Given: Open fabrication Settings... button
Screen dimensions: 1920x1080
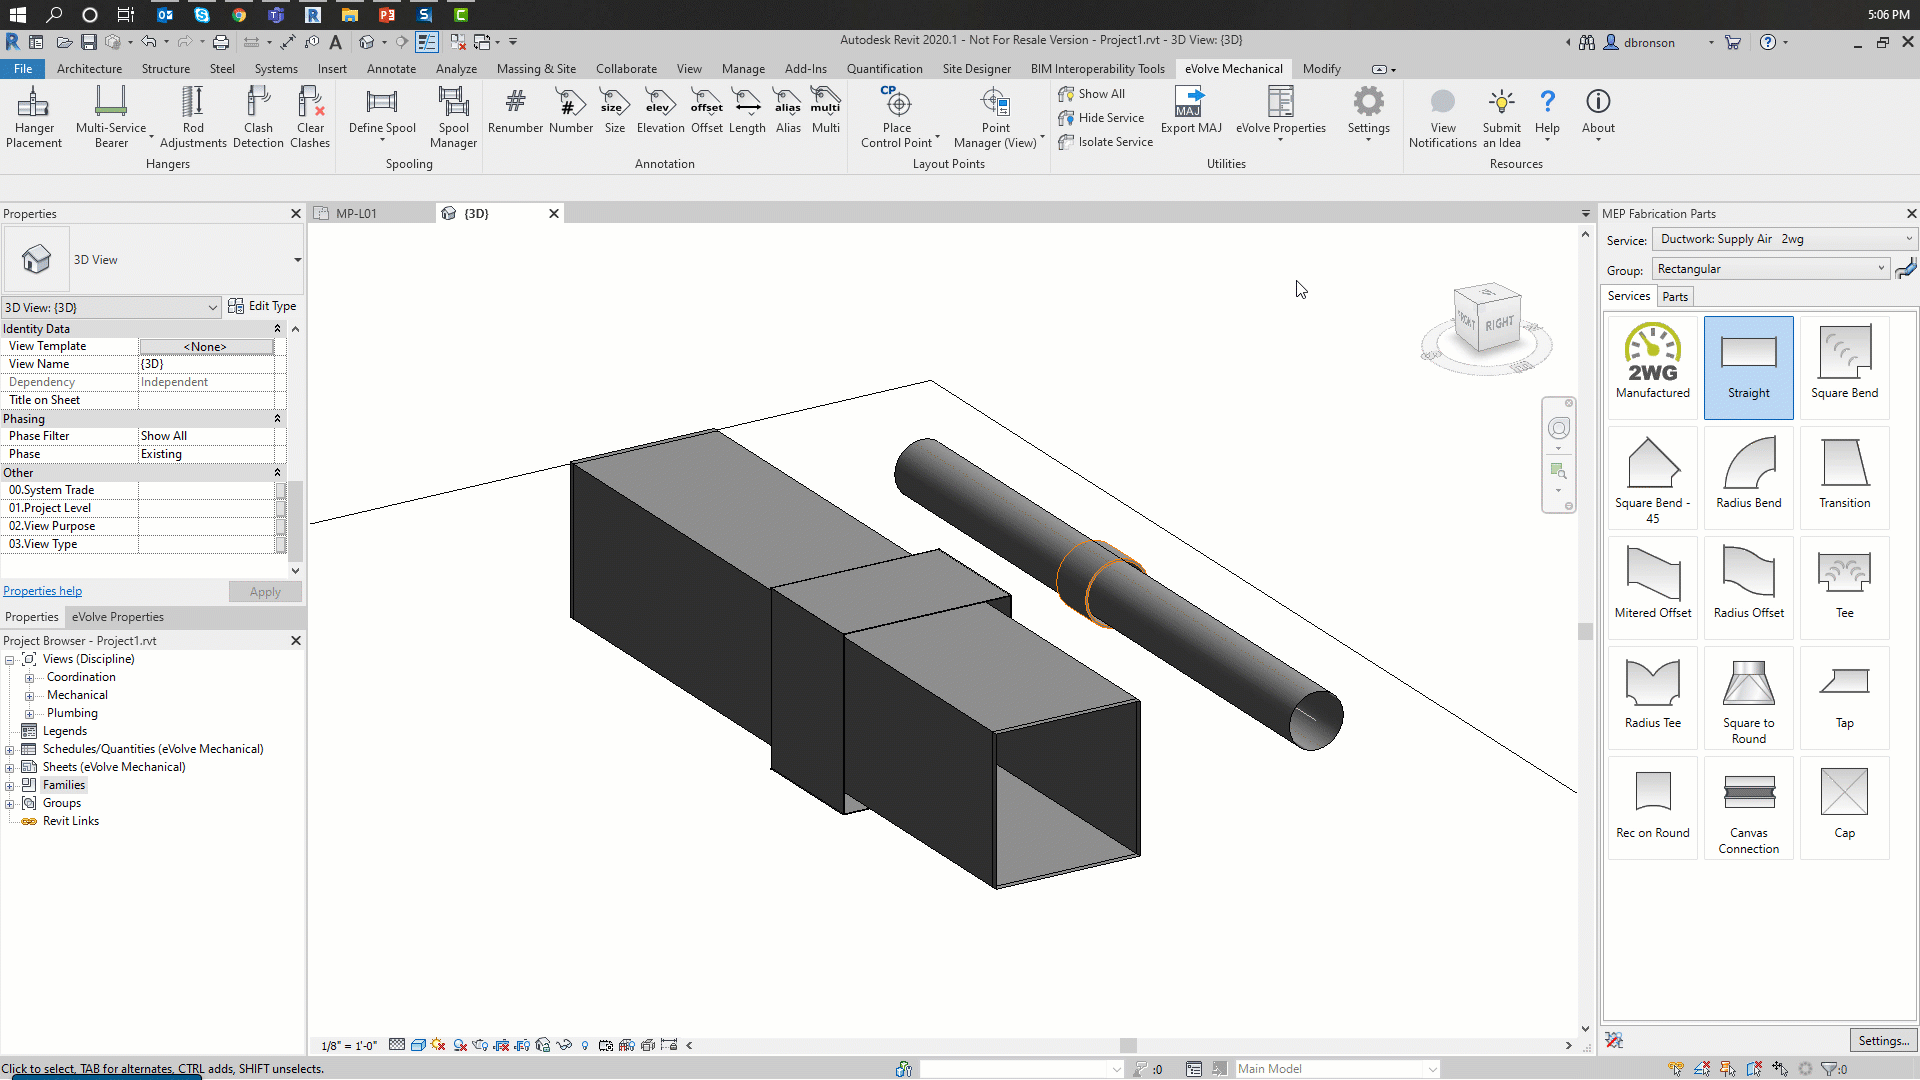Looking at the screenshot, I should point(1883,1040).
